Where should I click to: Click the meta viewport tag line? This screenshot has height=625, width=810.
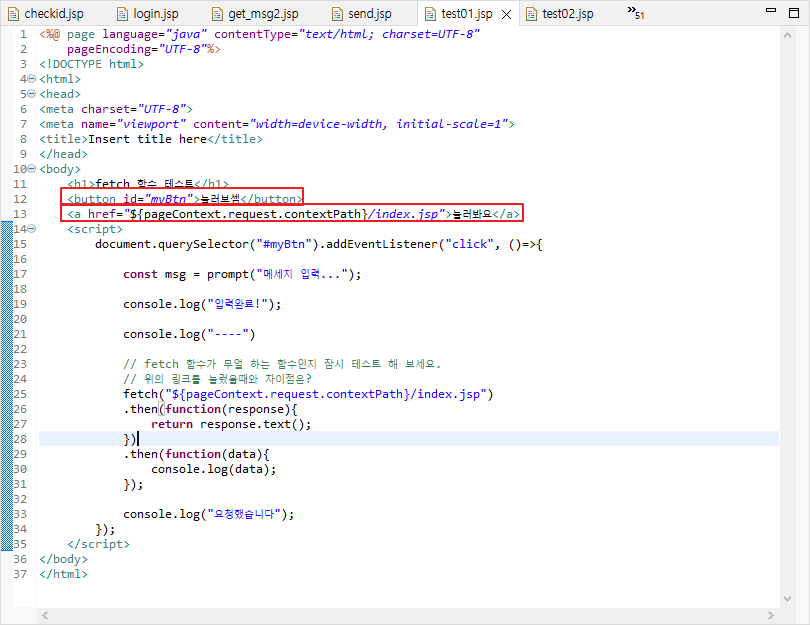(277, 124)
